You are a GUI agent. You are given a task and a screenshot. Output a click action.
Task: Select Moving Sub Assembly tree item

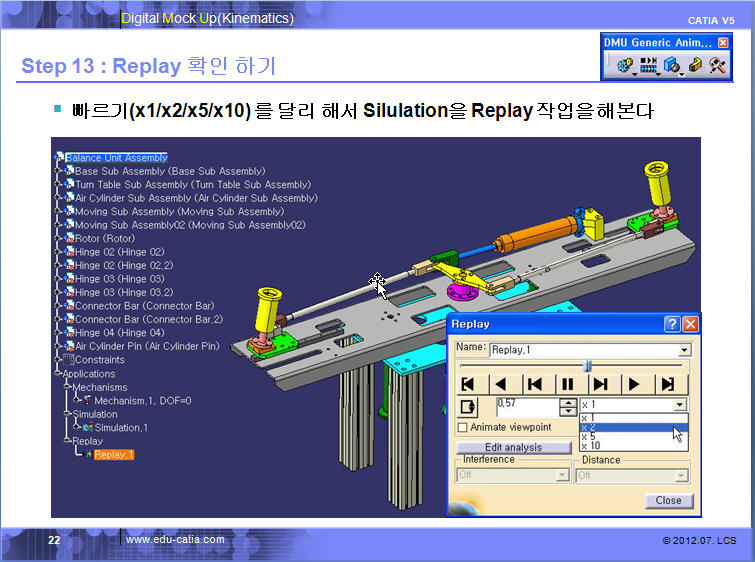click(x=179, y=211)
